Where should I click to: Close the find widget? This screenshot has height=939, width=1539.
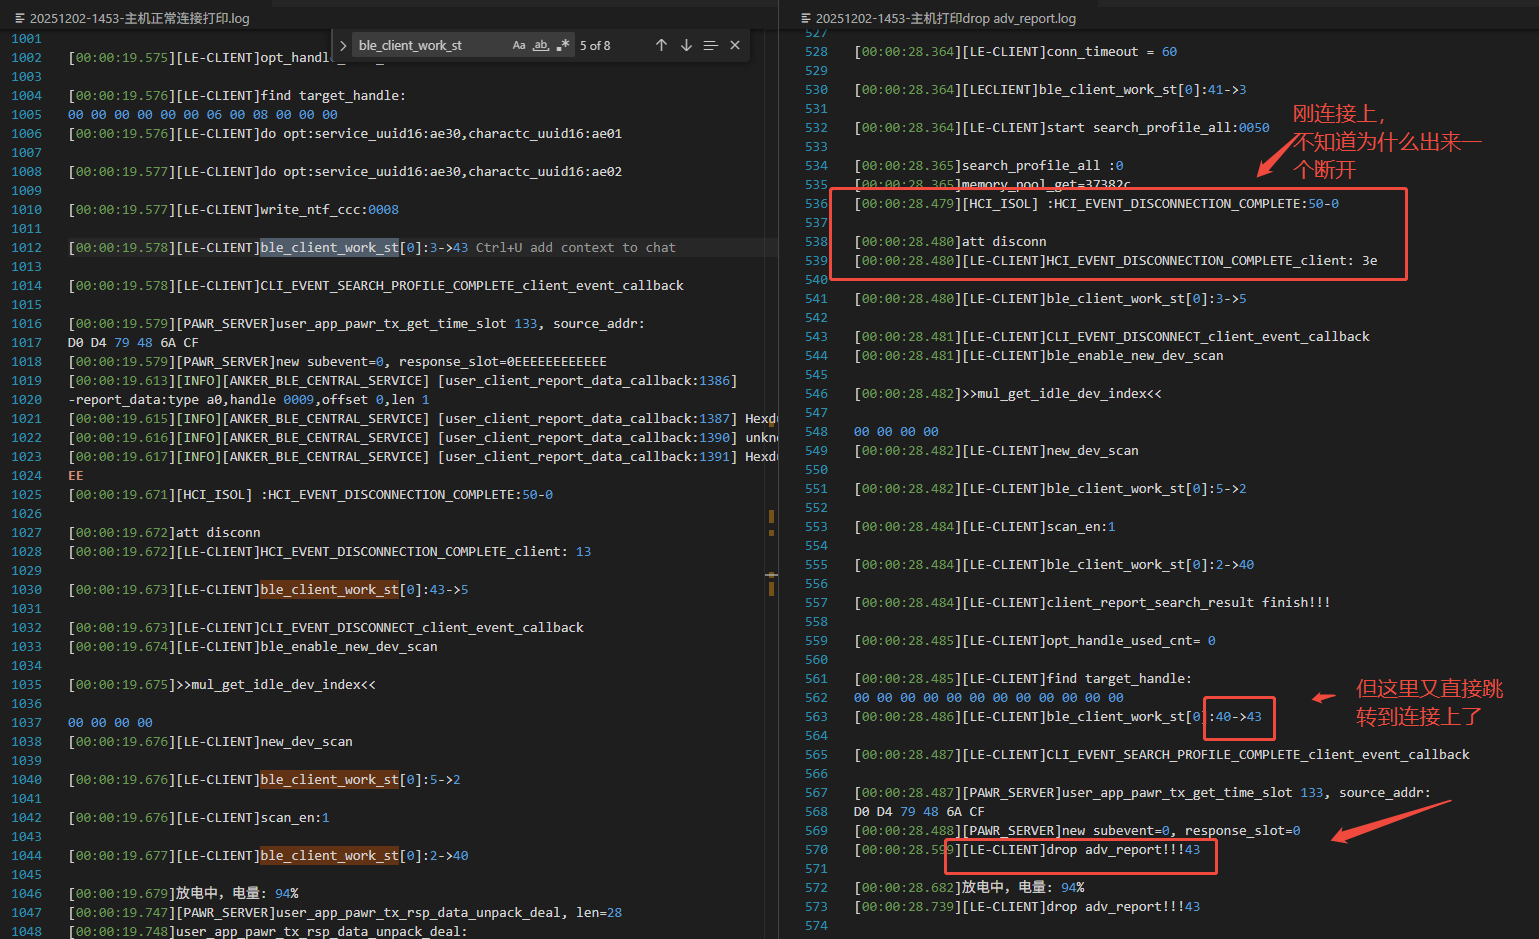click(x=735, y=45)
